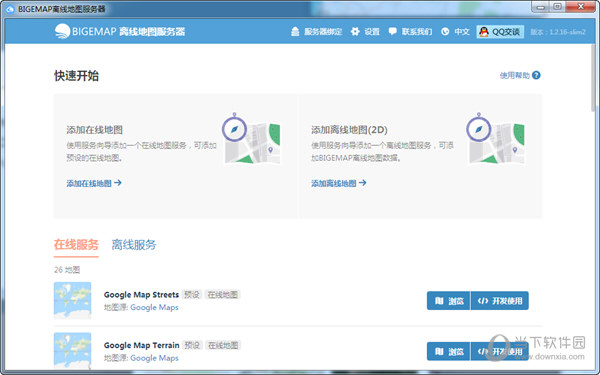Click Google Map Terrain title
This screenshot has height=375, width=600.
click(x=142, y=345)
